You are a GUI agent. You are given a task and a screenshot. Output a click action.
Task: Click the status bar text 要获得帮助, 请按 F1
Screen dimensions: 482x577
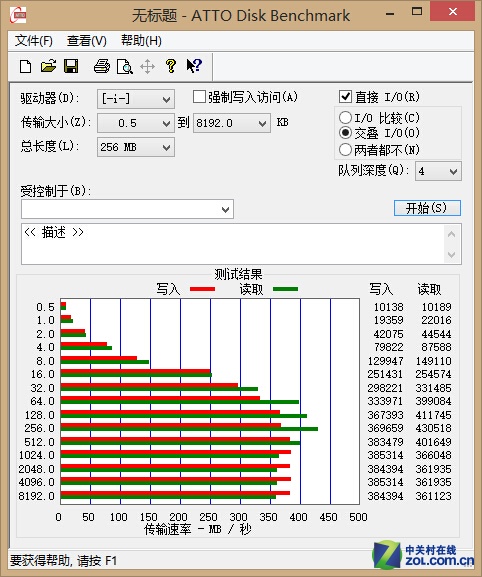click(63, 560)
